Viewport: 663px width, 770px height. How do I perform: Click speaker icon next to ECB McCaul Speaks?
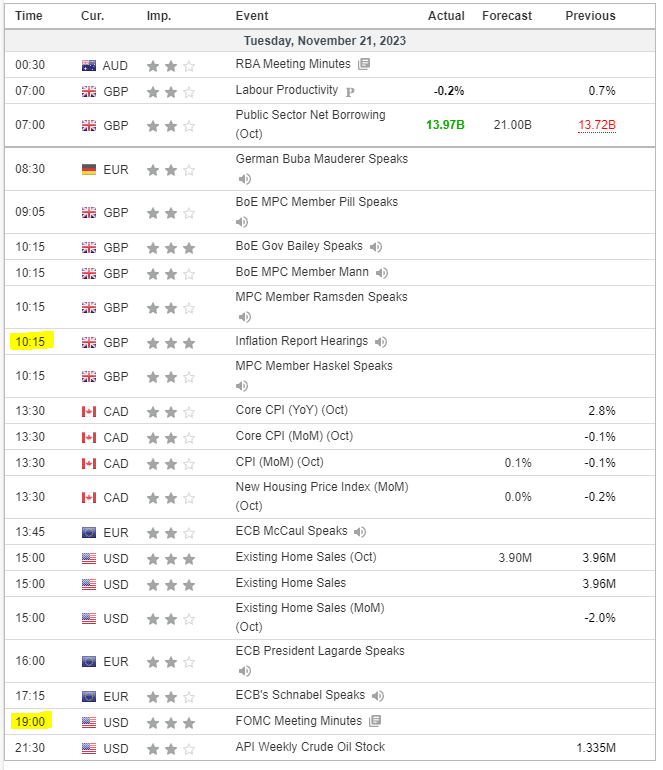tap(360, 532)
